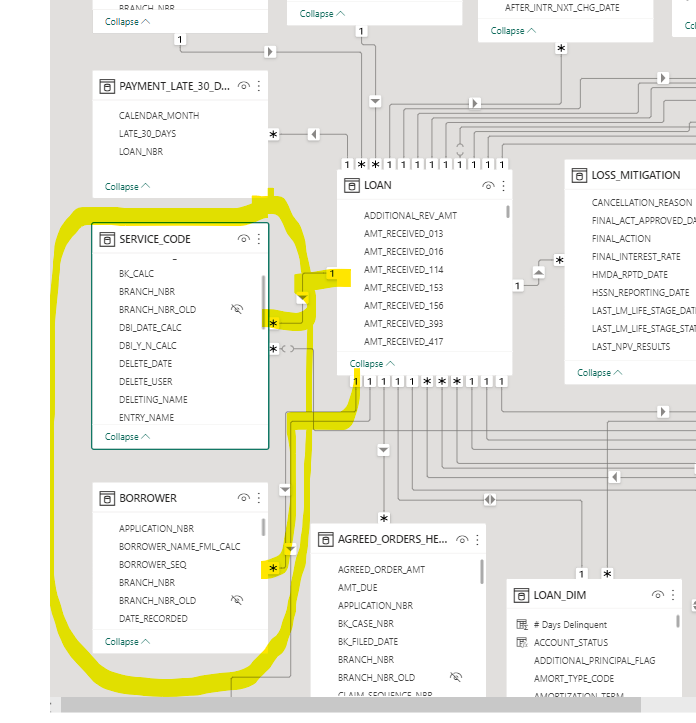
Task: Select BORROWER_SEQ field
Action: [153, 564]
